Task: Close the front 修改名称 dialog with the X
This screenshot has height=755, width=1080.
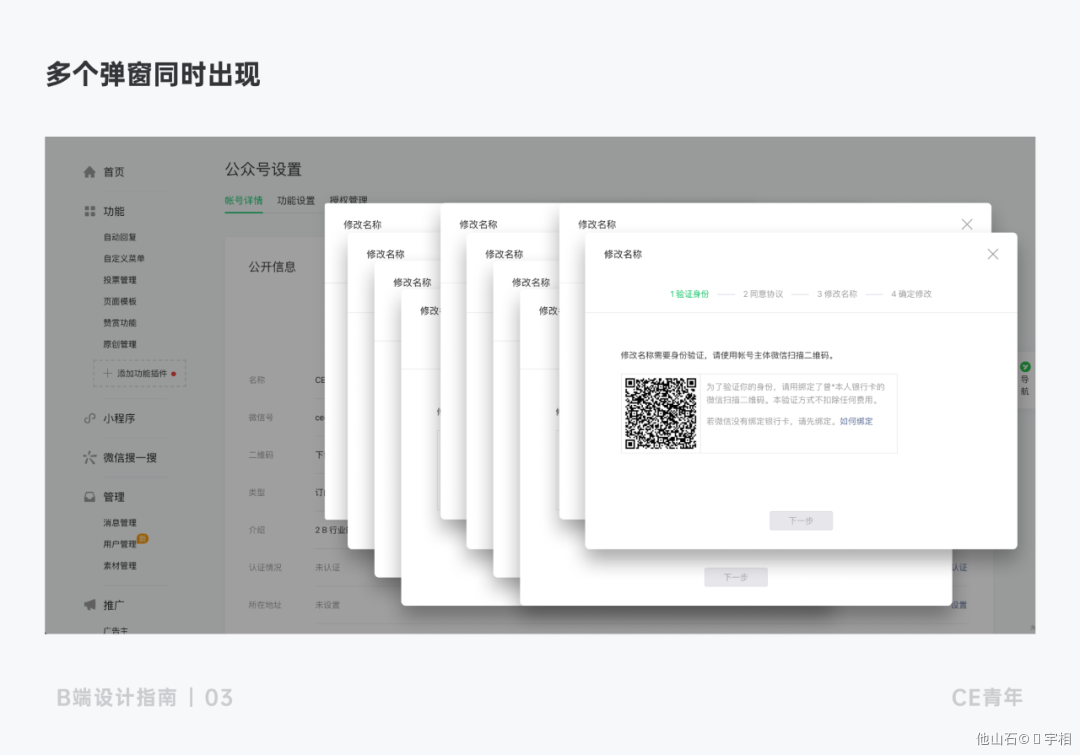Action: click(993, 254)
